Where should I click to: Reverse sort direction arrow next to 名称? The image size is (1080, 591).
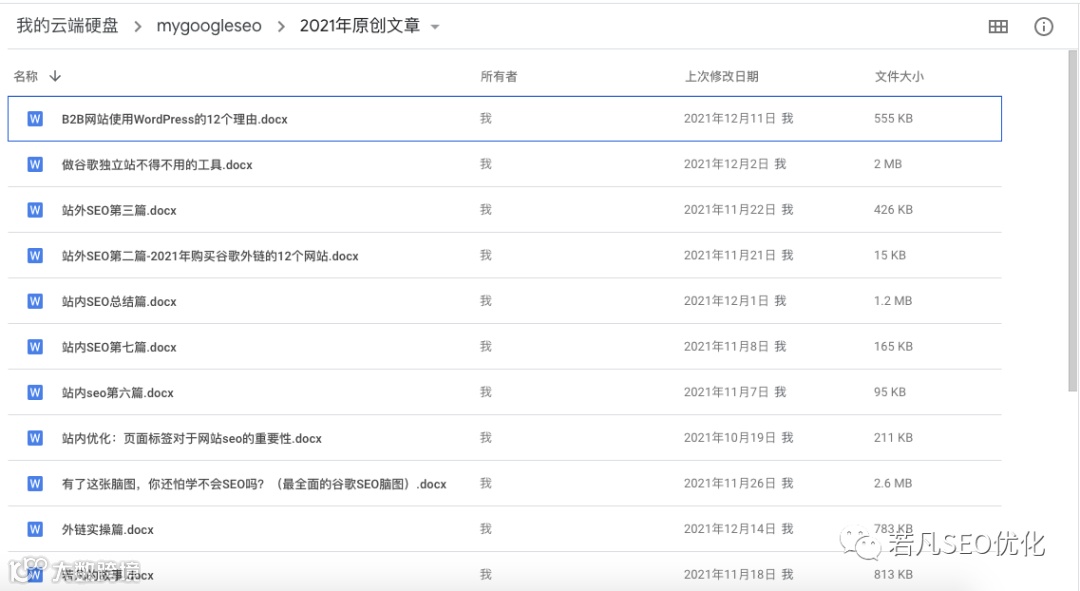tap(55, 76)
